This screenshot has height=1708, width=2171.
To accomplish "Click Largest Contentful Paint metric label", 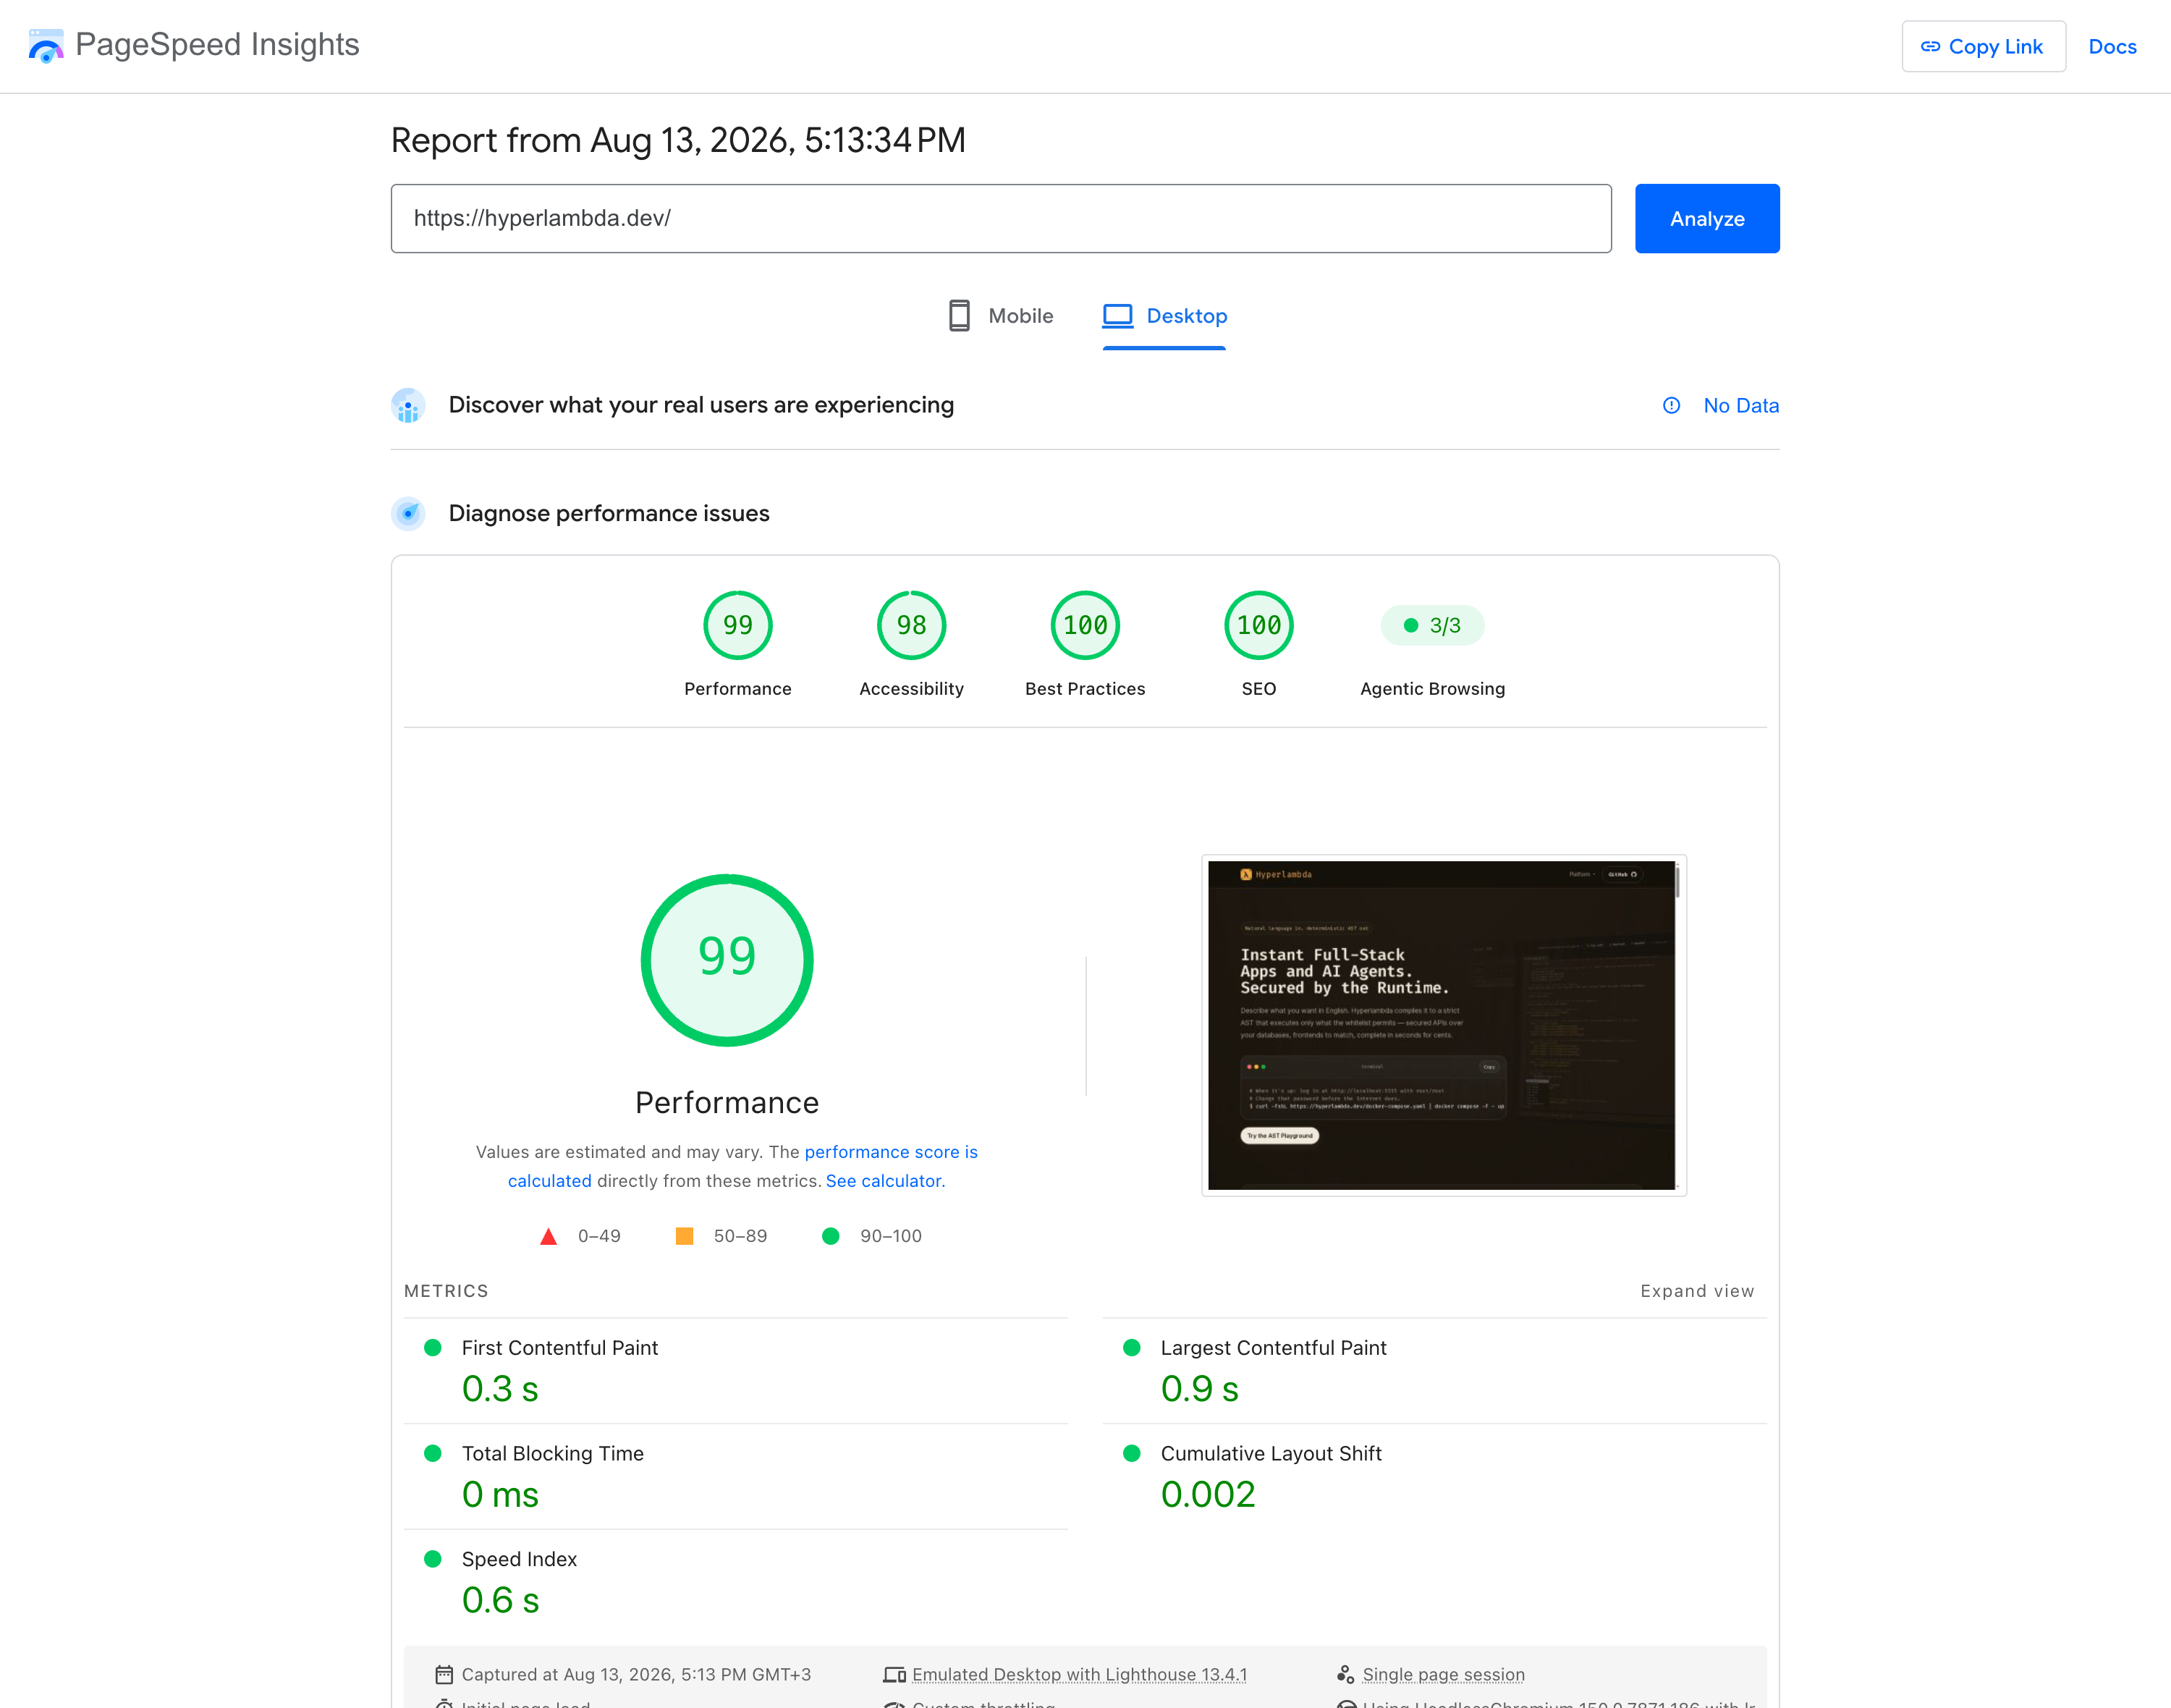I will (1273, 1348).
